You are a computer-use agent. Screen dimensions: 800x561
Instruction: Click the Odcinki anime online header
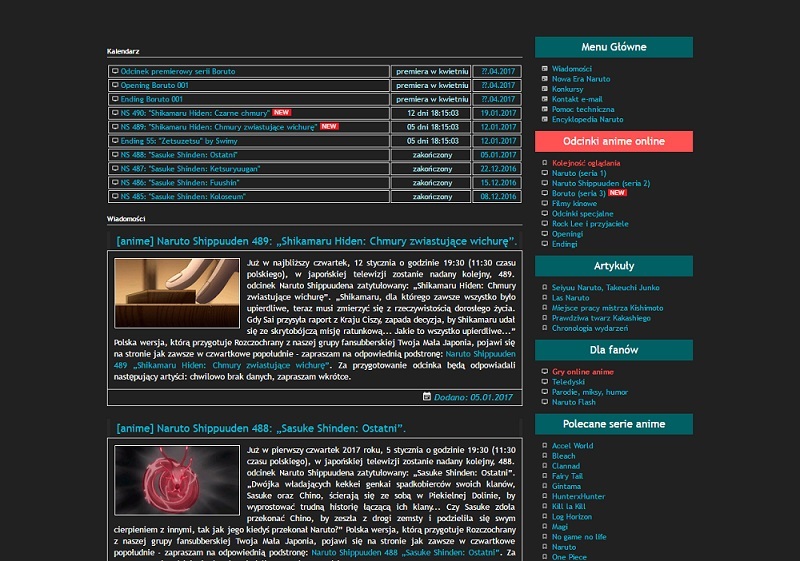614,141
